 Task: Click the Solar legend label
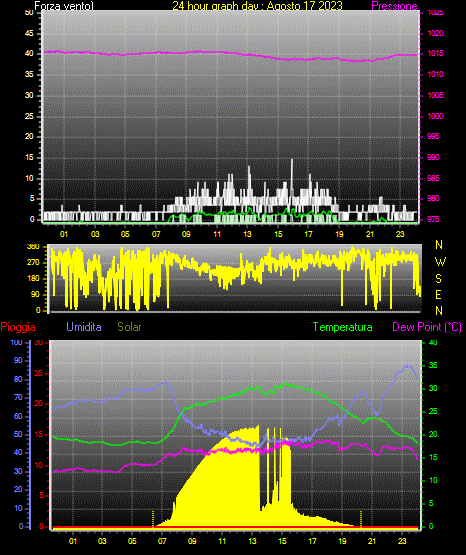[129, 327]
